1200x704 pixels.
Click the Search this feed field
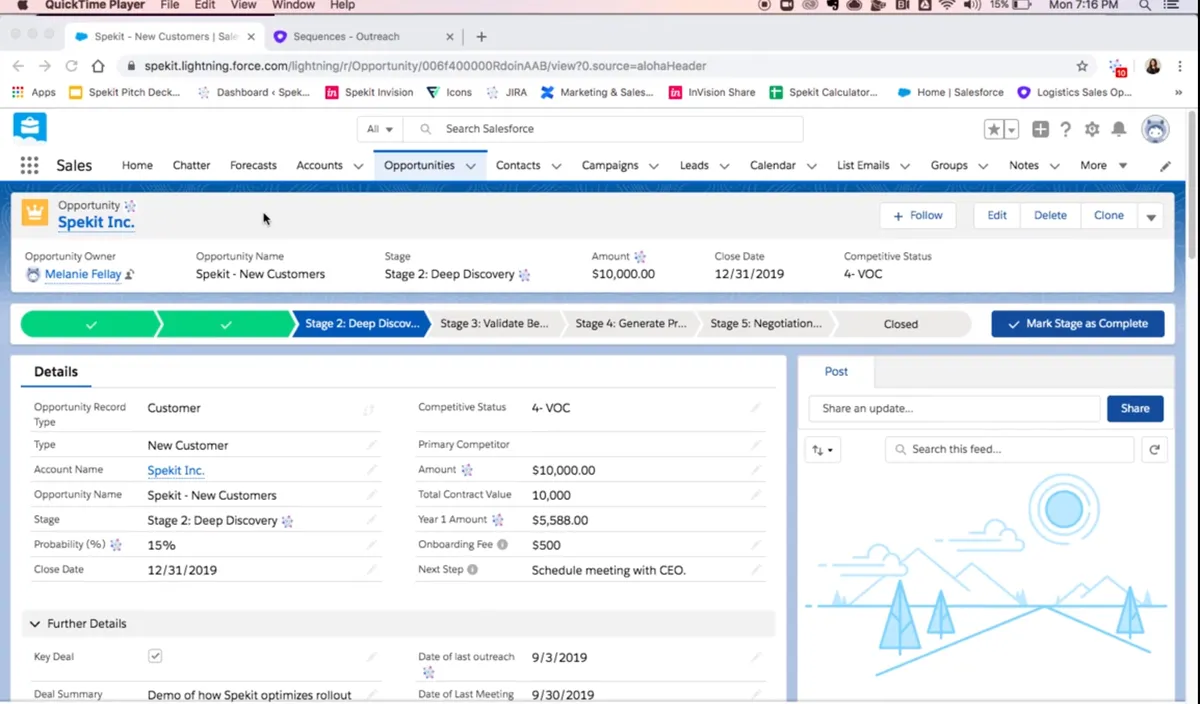pyautogui.click(x=1010, y=450)
